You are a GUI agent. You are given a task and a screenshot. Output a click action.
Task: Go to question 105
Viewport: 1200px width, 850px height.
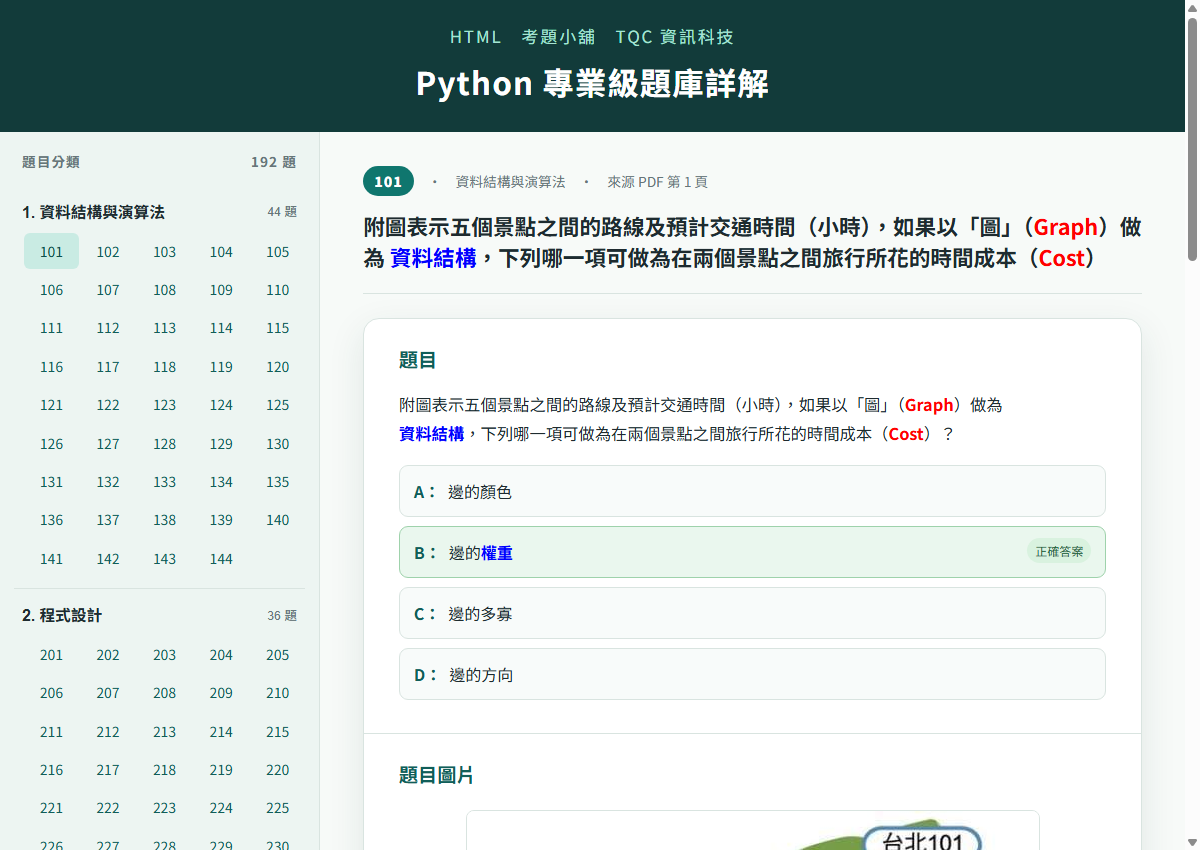coord(278,252)
